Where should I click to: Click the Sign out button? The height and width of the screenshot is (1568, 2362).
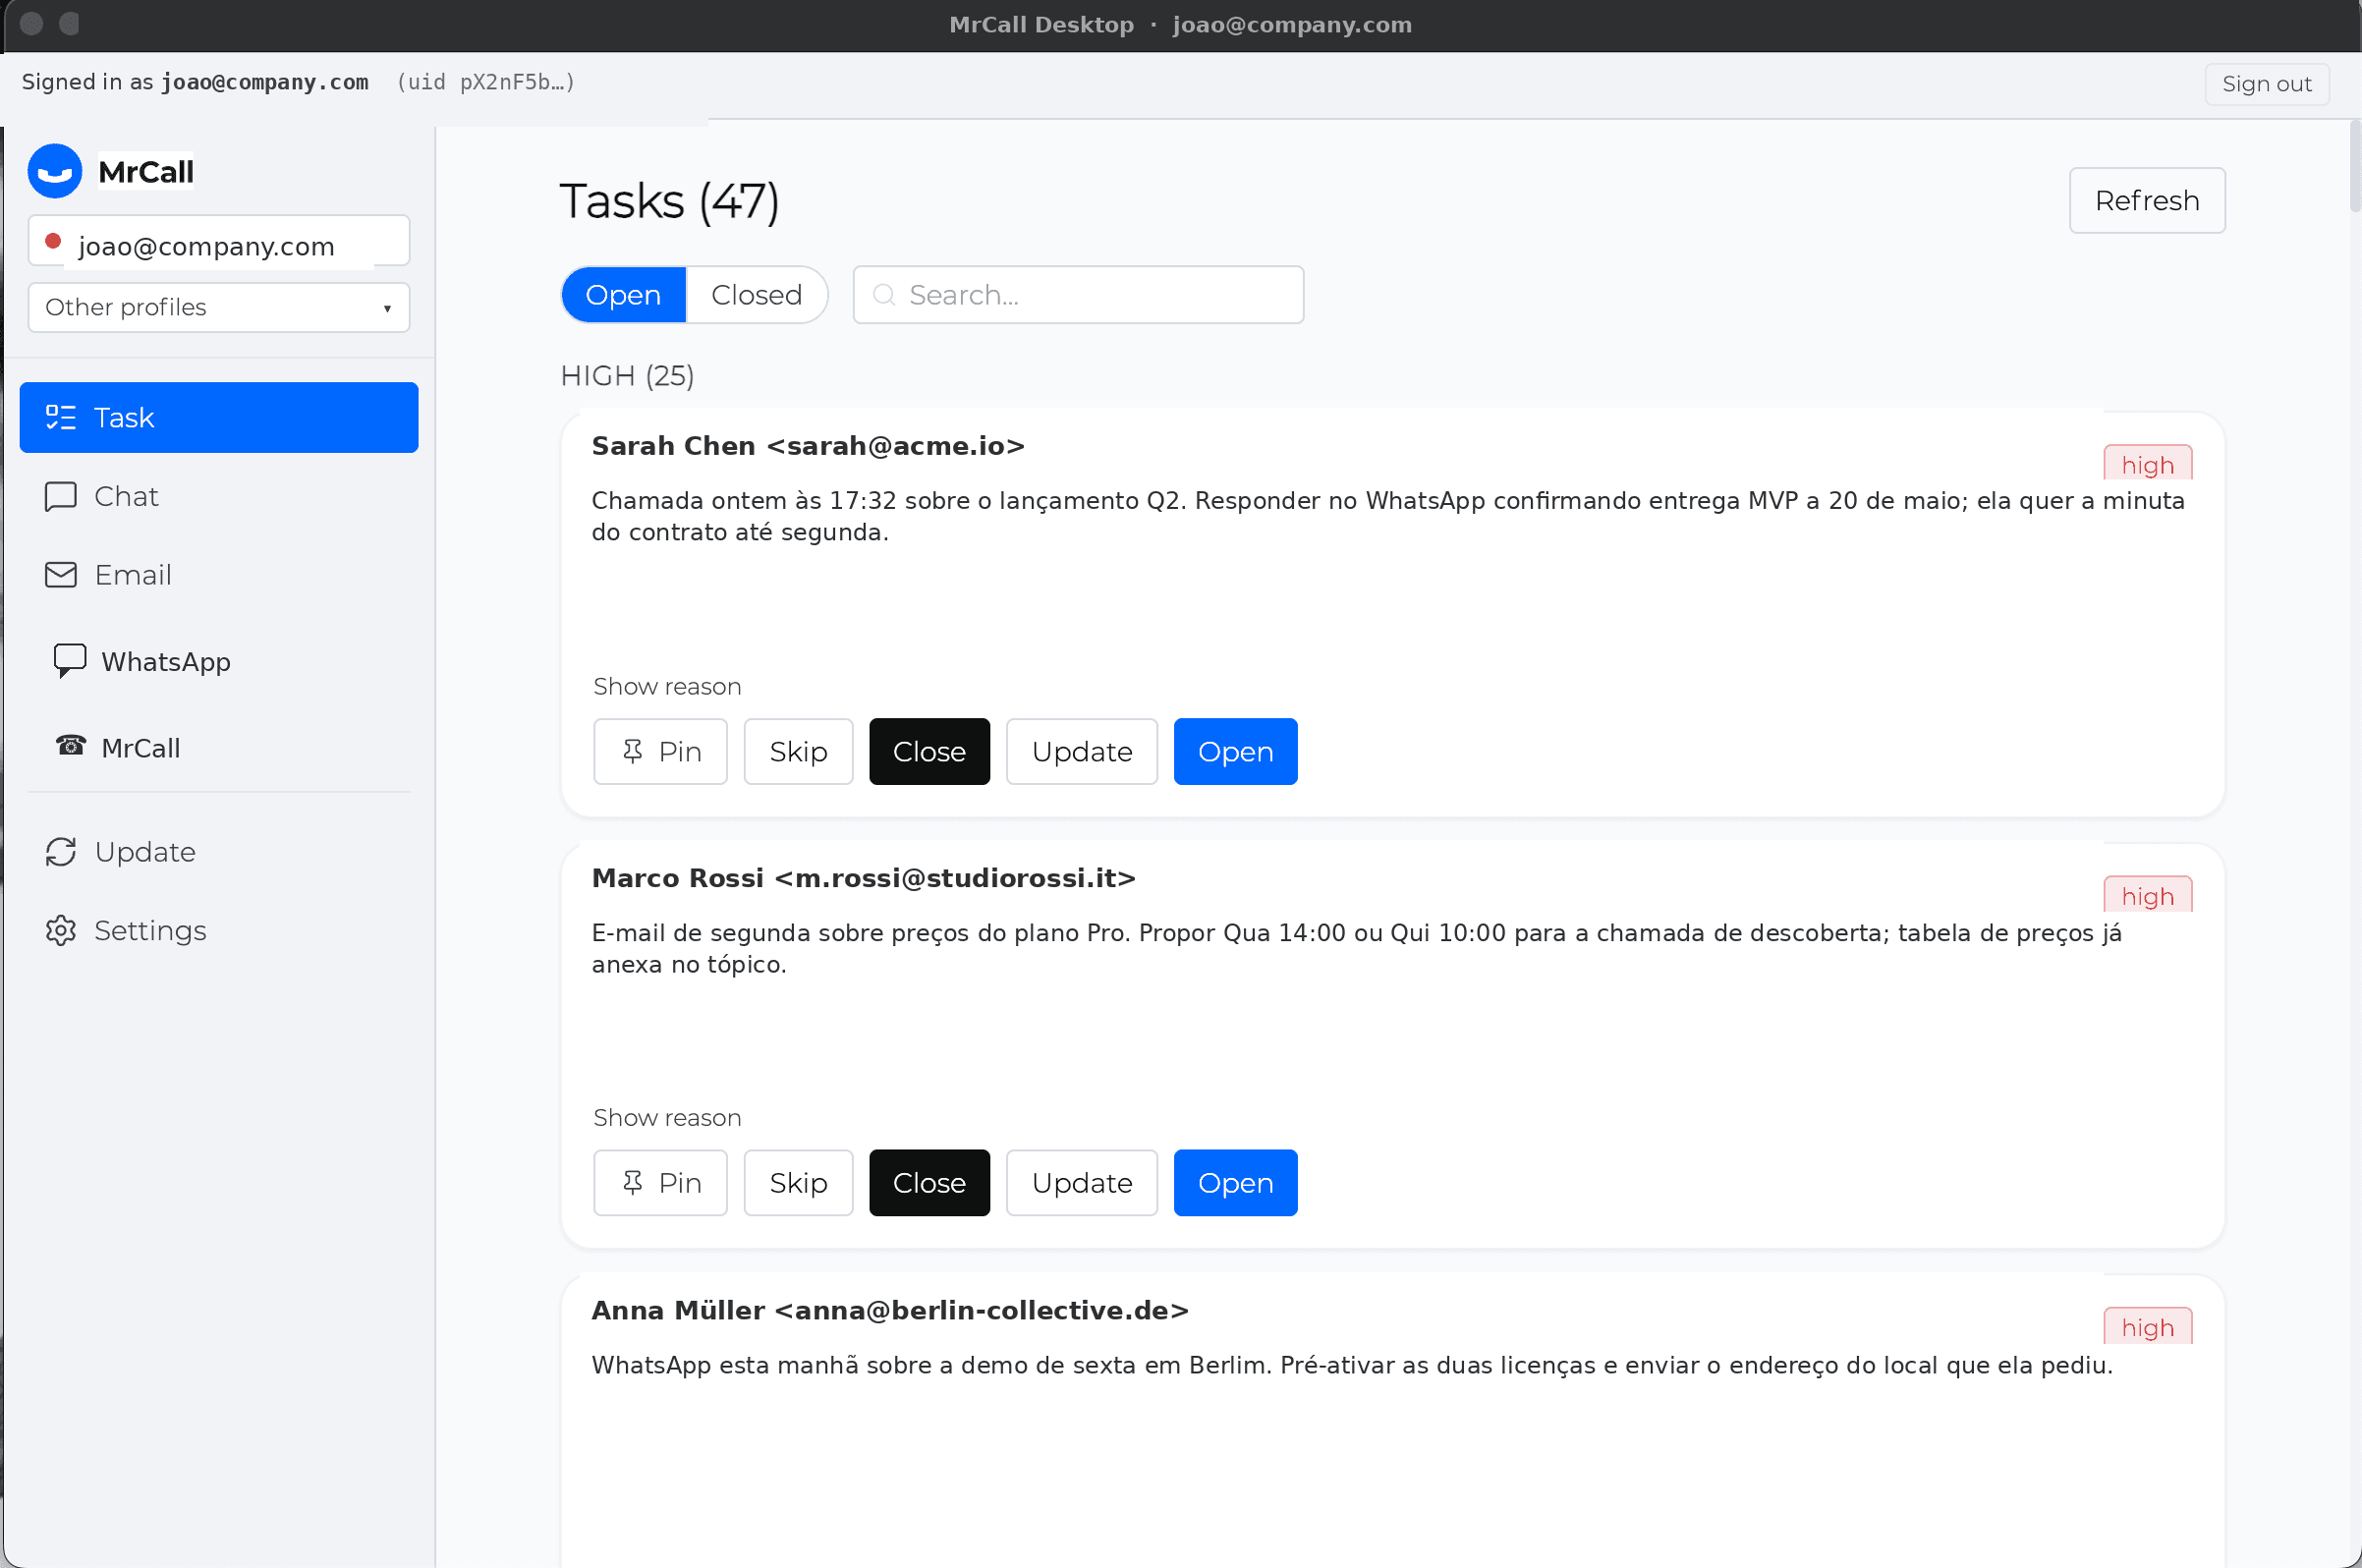coord(2267,83)
